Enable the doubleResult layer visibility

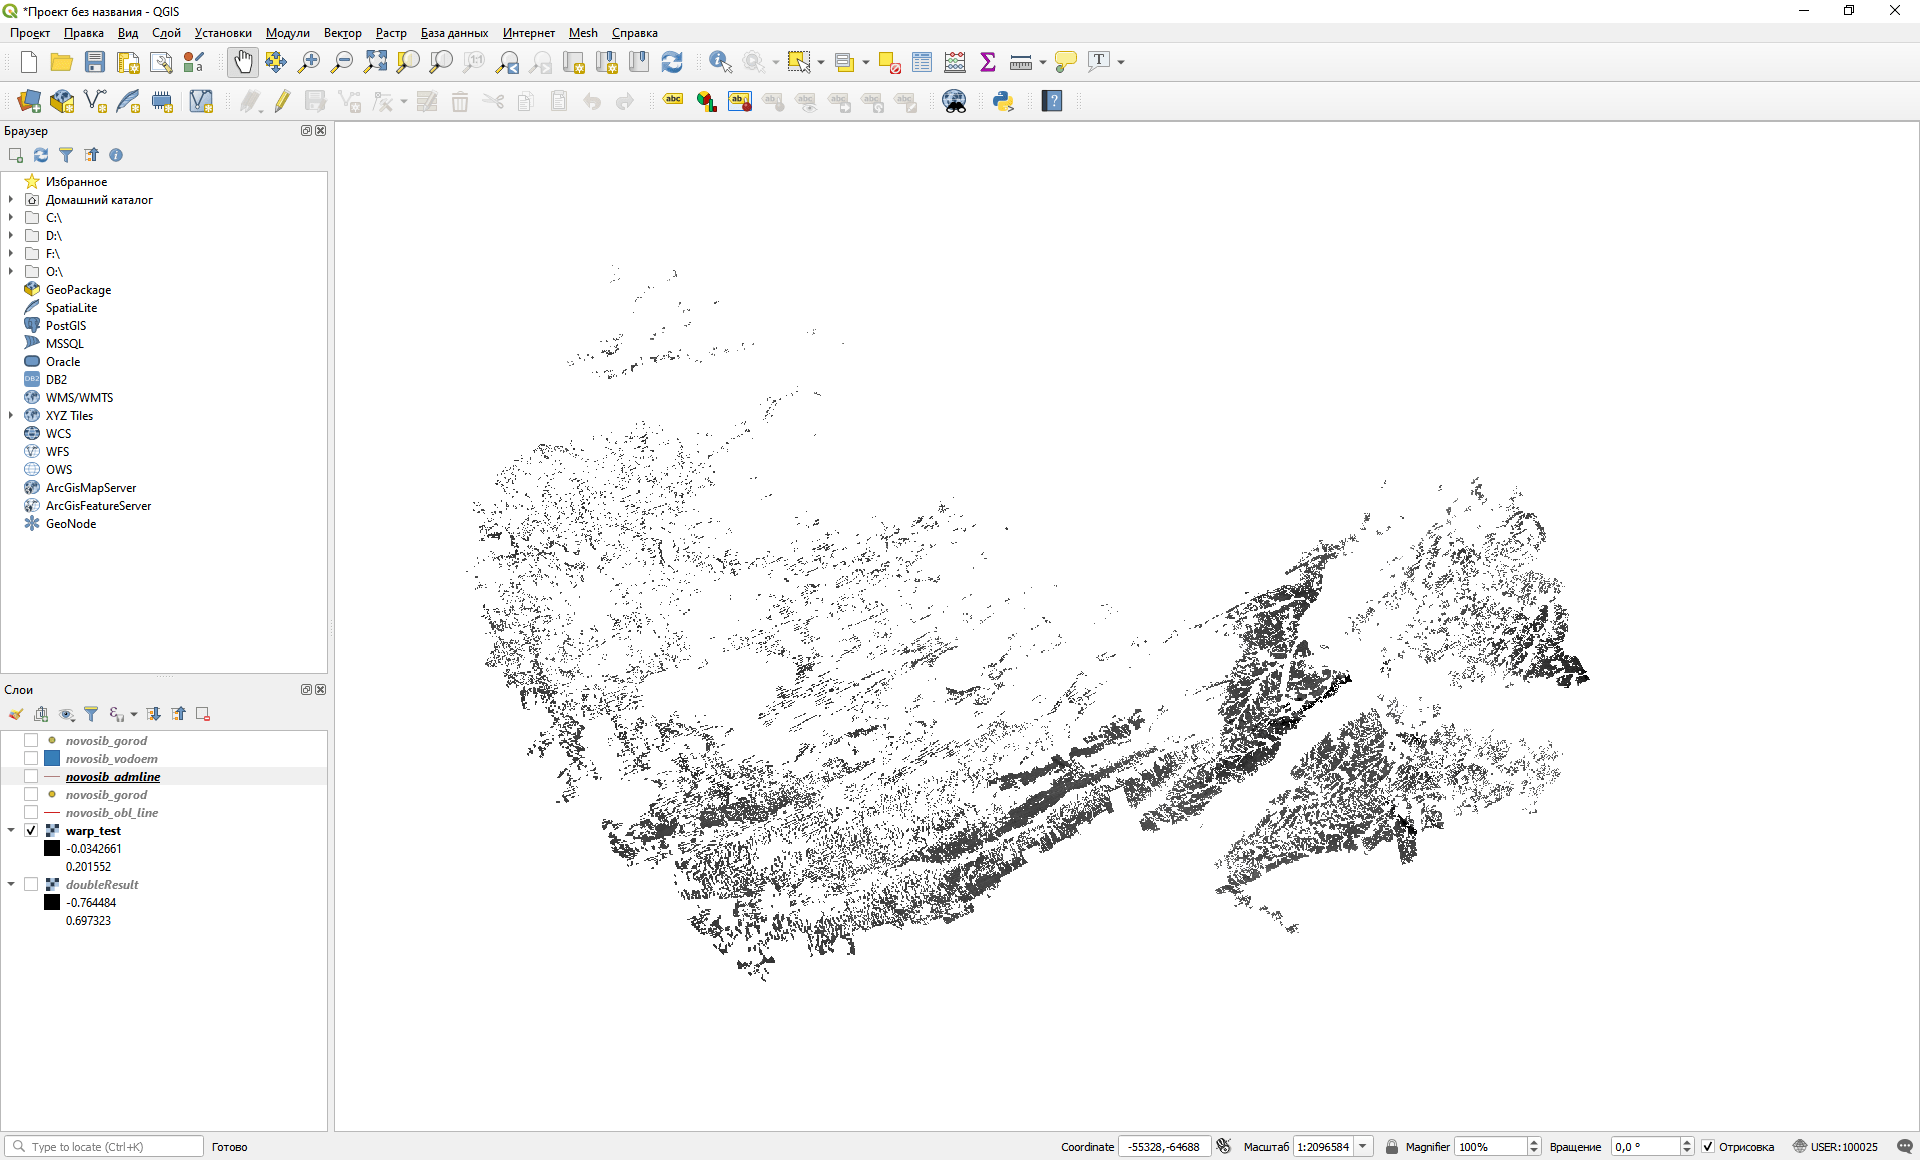tap(31, 885)
